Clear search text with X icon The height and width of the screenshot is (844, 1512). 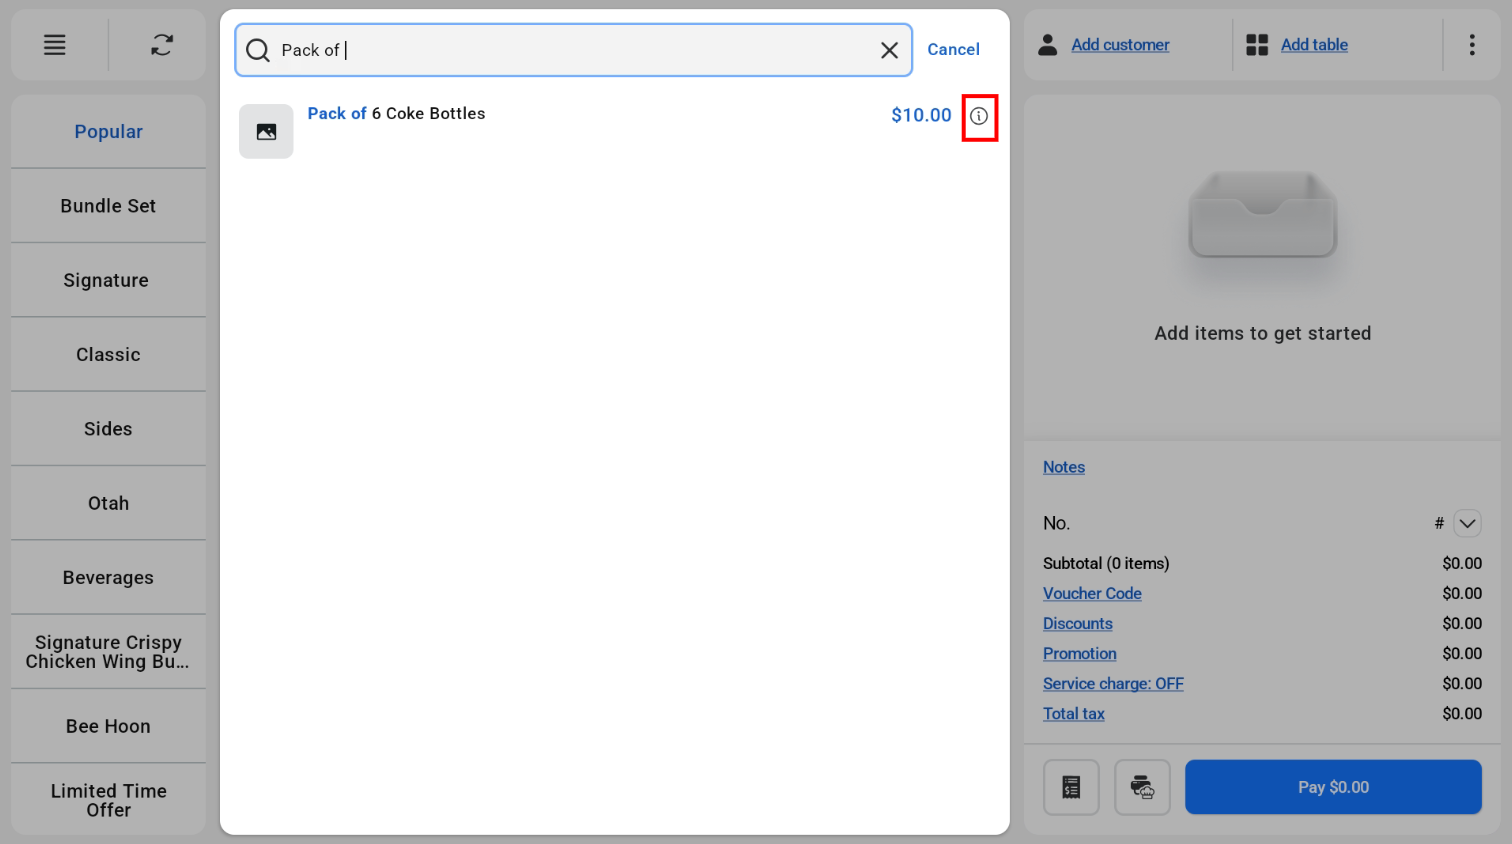(x=889, y=50)
